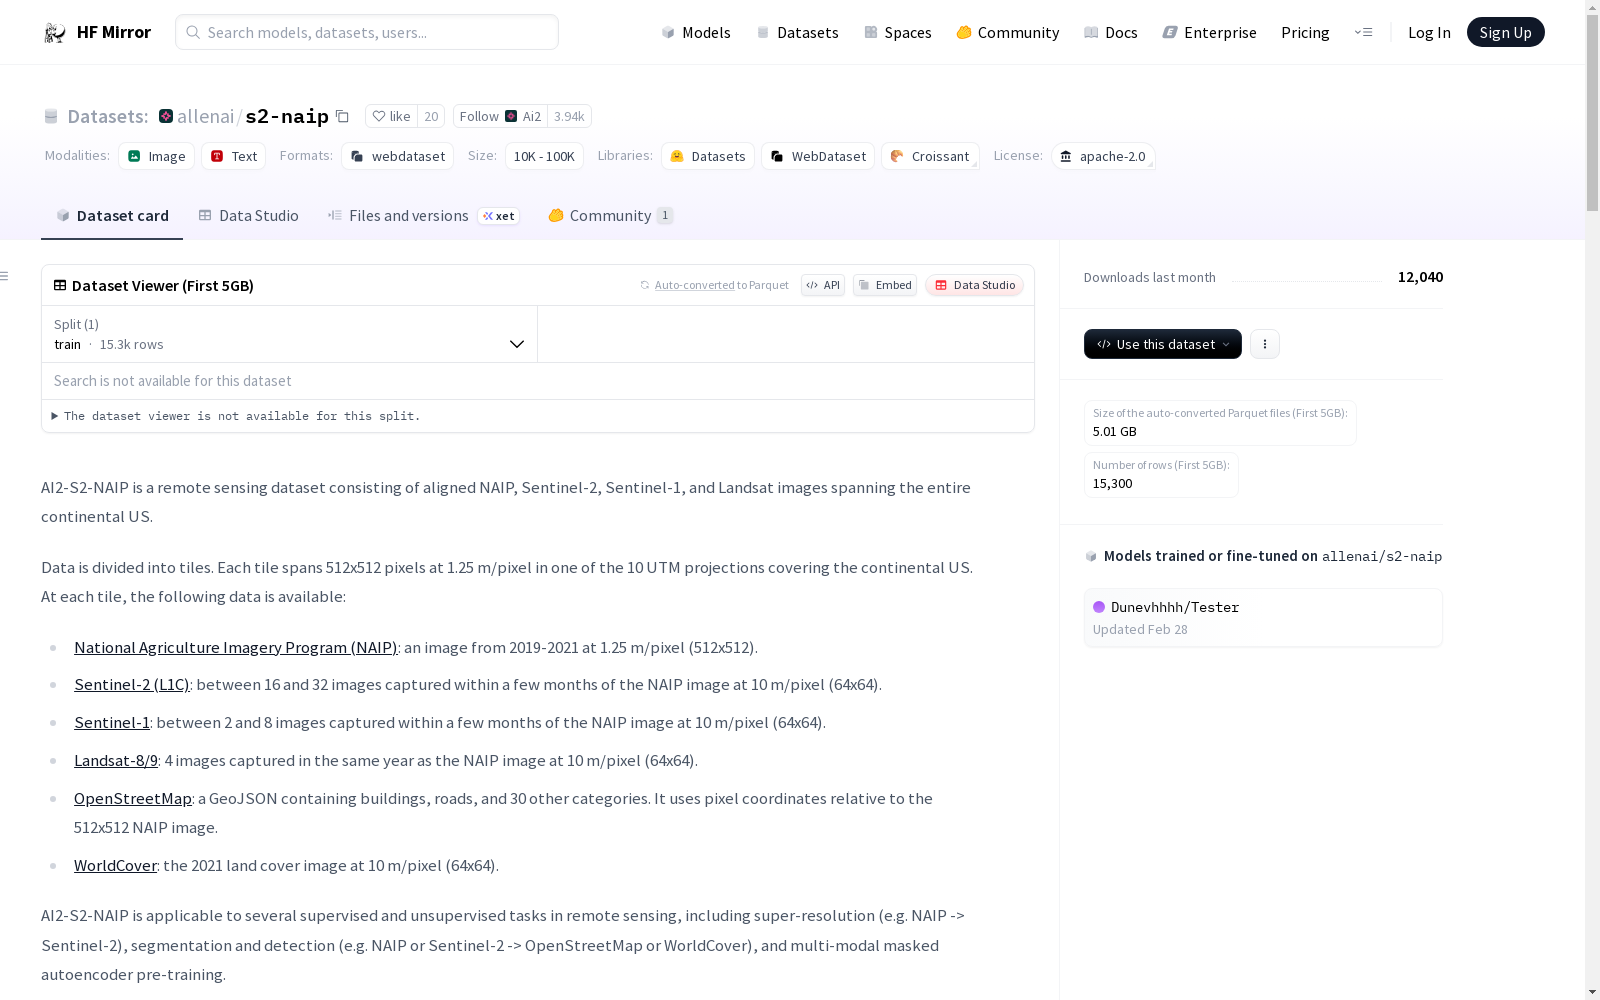The image size is (1600, 1000).
Task: Open the Sentinel-1 link
Action: point(112,722)
